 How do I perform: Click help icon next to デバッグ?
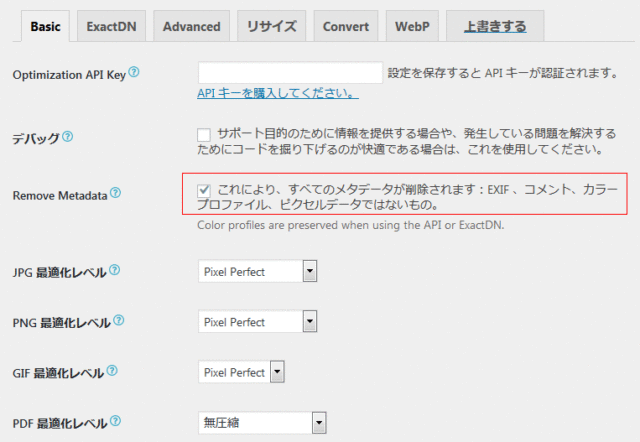click(68, 136)
